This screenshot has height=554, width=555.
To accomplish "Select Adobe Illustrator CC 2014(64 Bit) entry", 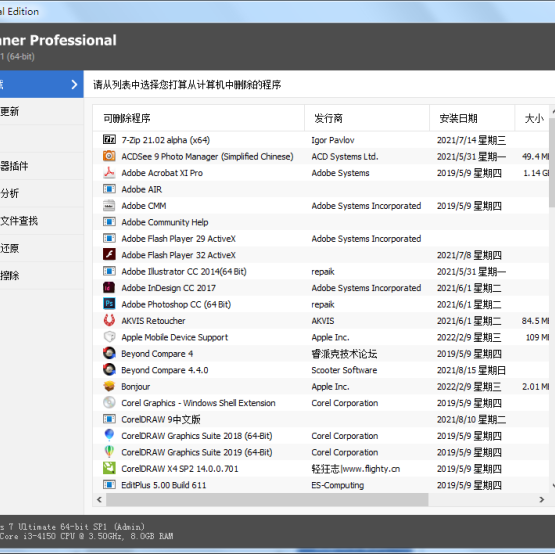I will click(184, 272).
